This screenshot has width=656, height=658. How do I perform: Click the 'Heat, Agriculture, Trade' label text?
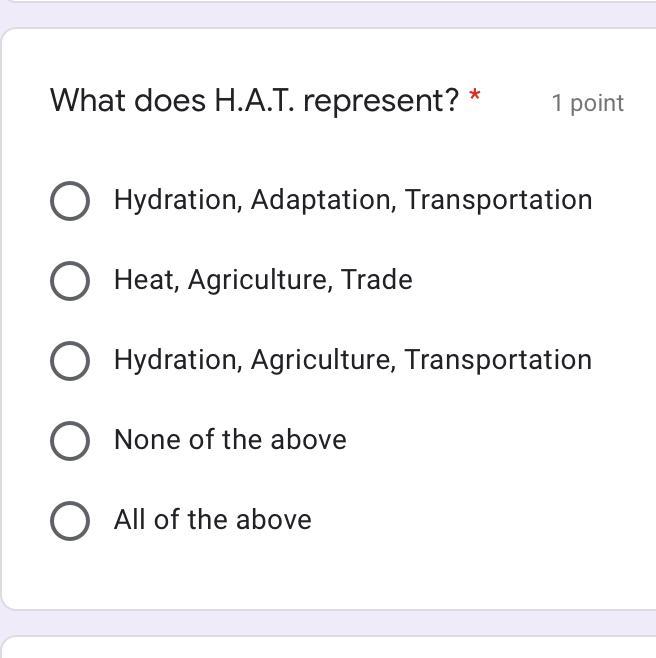click(x=262, y=280)
